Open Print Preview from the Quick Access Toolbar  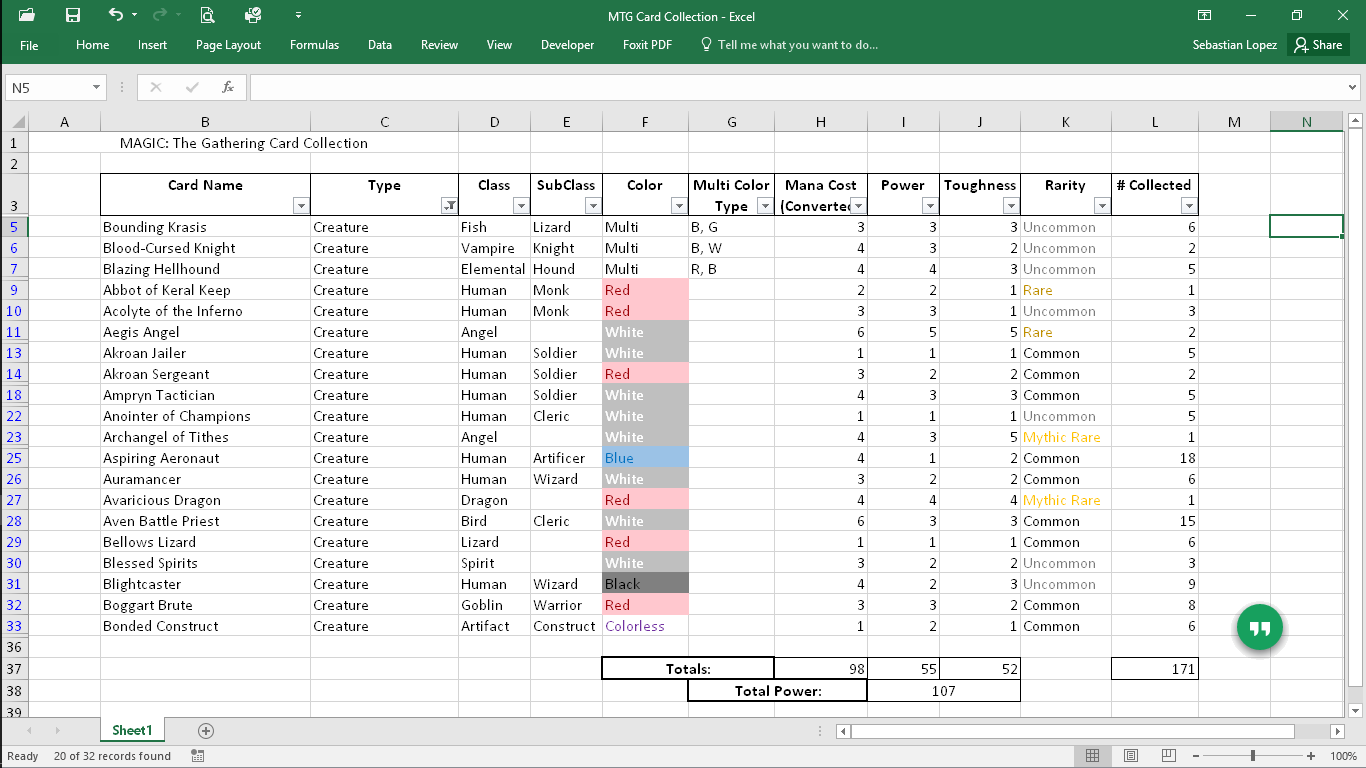pyautogui.click(x=207, y=15)
